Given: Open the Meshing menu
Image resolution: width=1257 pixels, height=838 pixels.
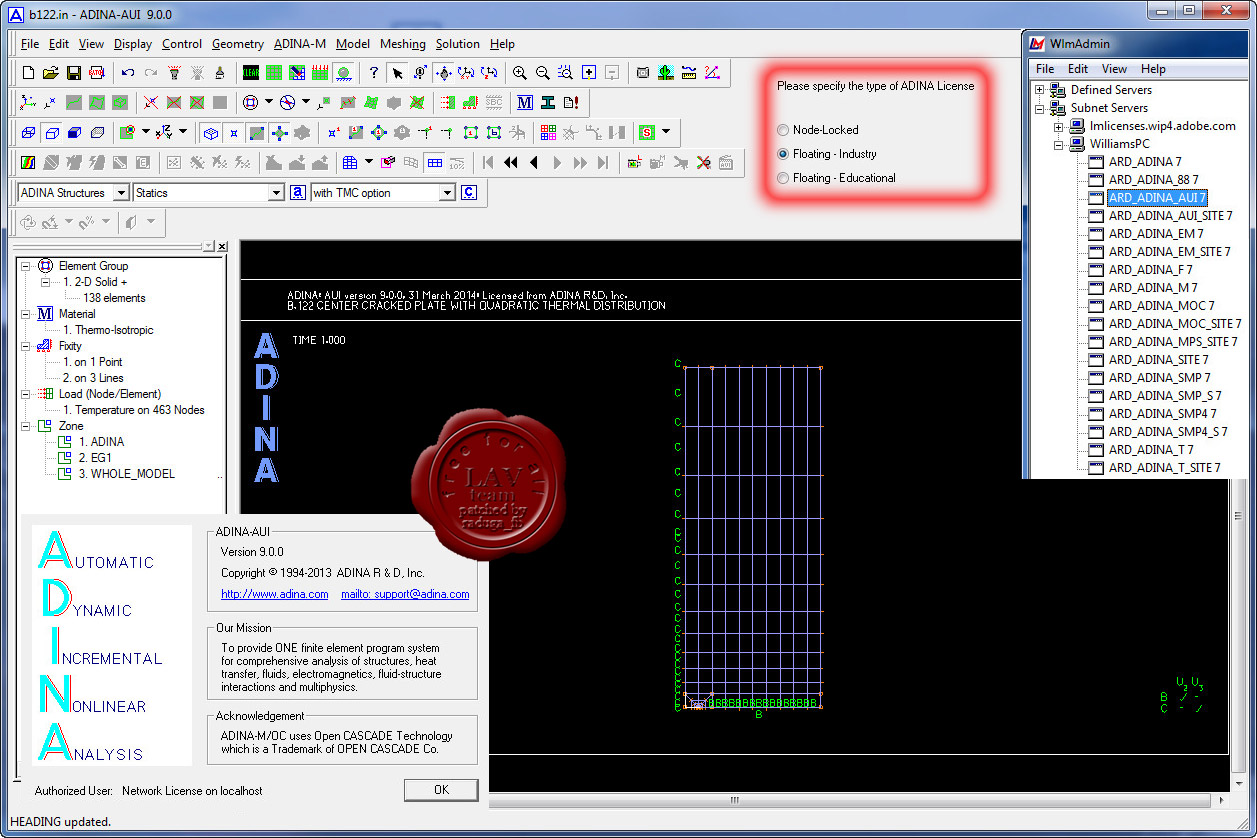Looking at the screenshot, I should (x=403, y=44).
